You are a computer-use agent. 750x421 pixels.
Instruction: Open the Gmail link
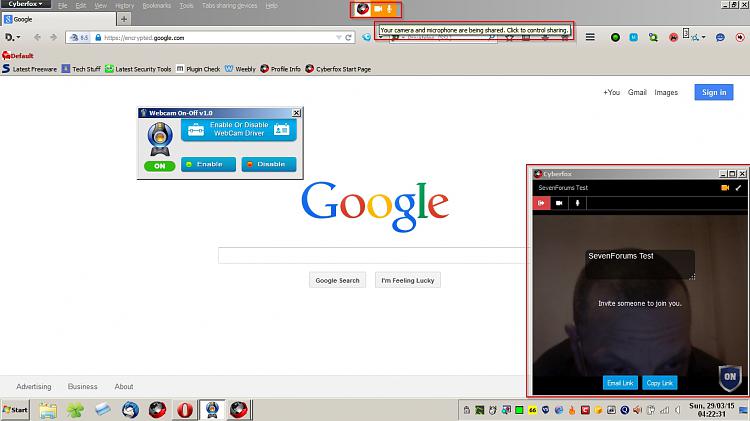point(637,92)
